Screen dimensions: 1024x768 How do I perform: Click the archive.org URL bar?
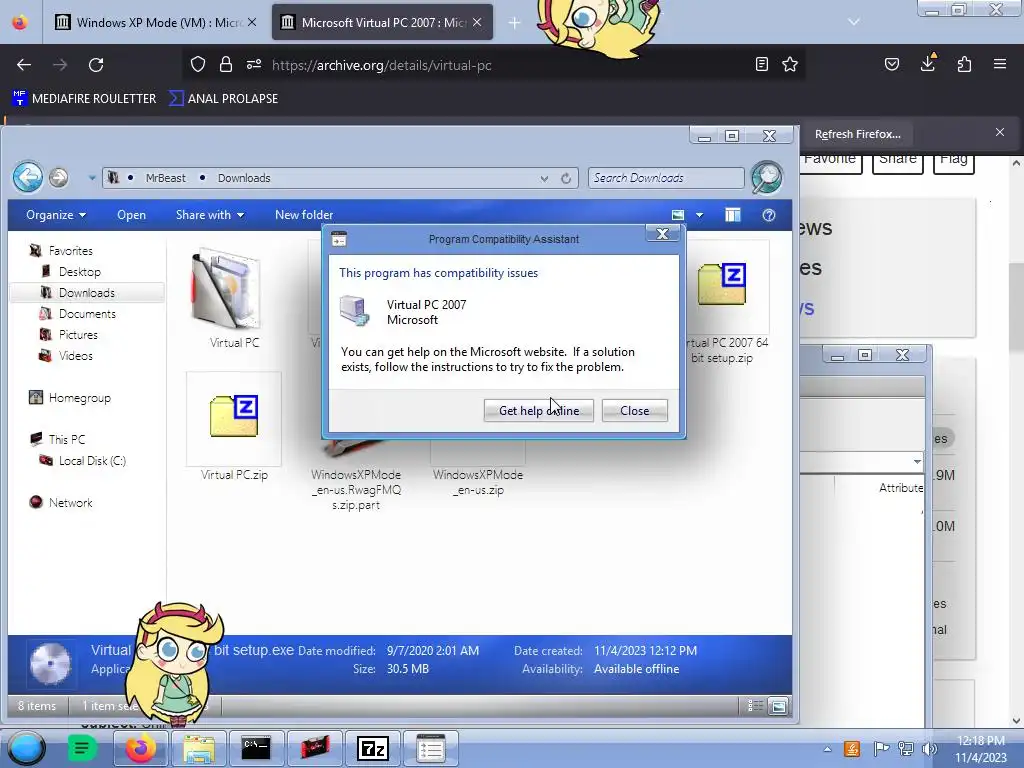[x=496, y=65]
